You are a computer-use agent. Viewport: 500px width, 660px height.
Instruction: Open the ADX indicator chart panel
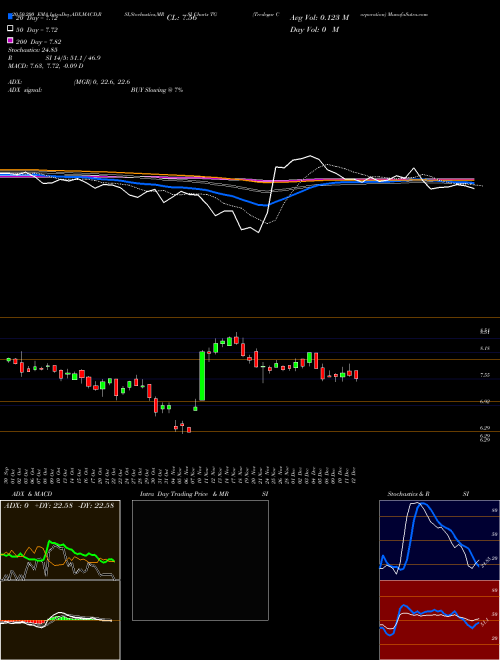[x=60, y=540]
